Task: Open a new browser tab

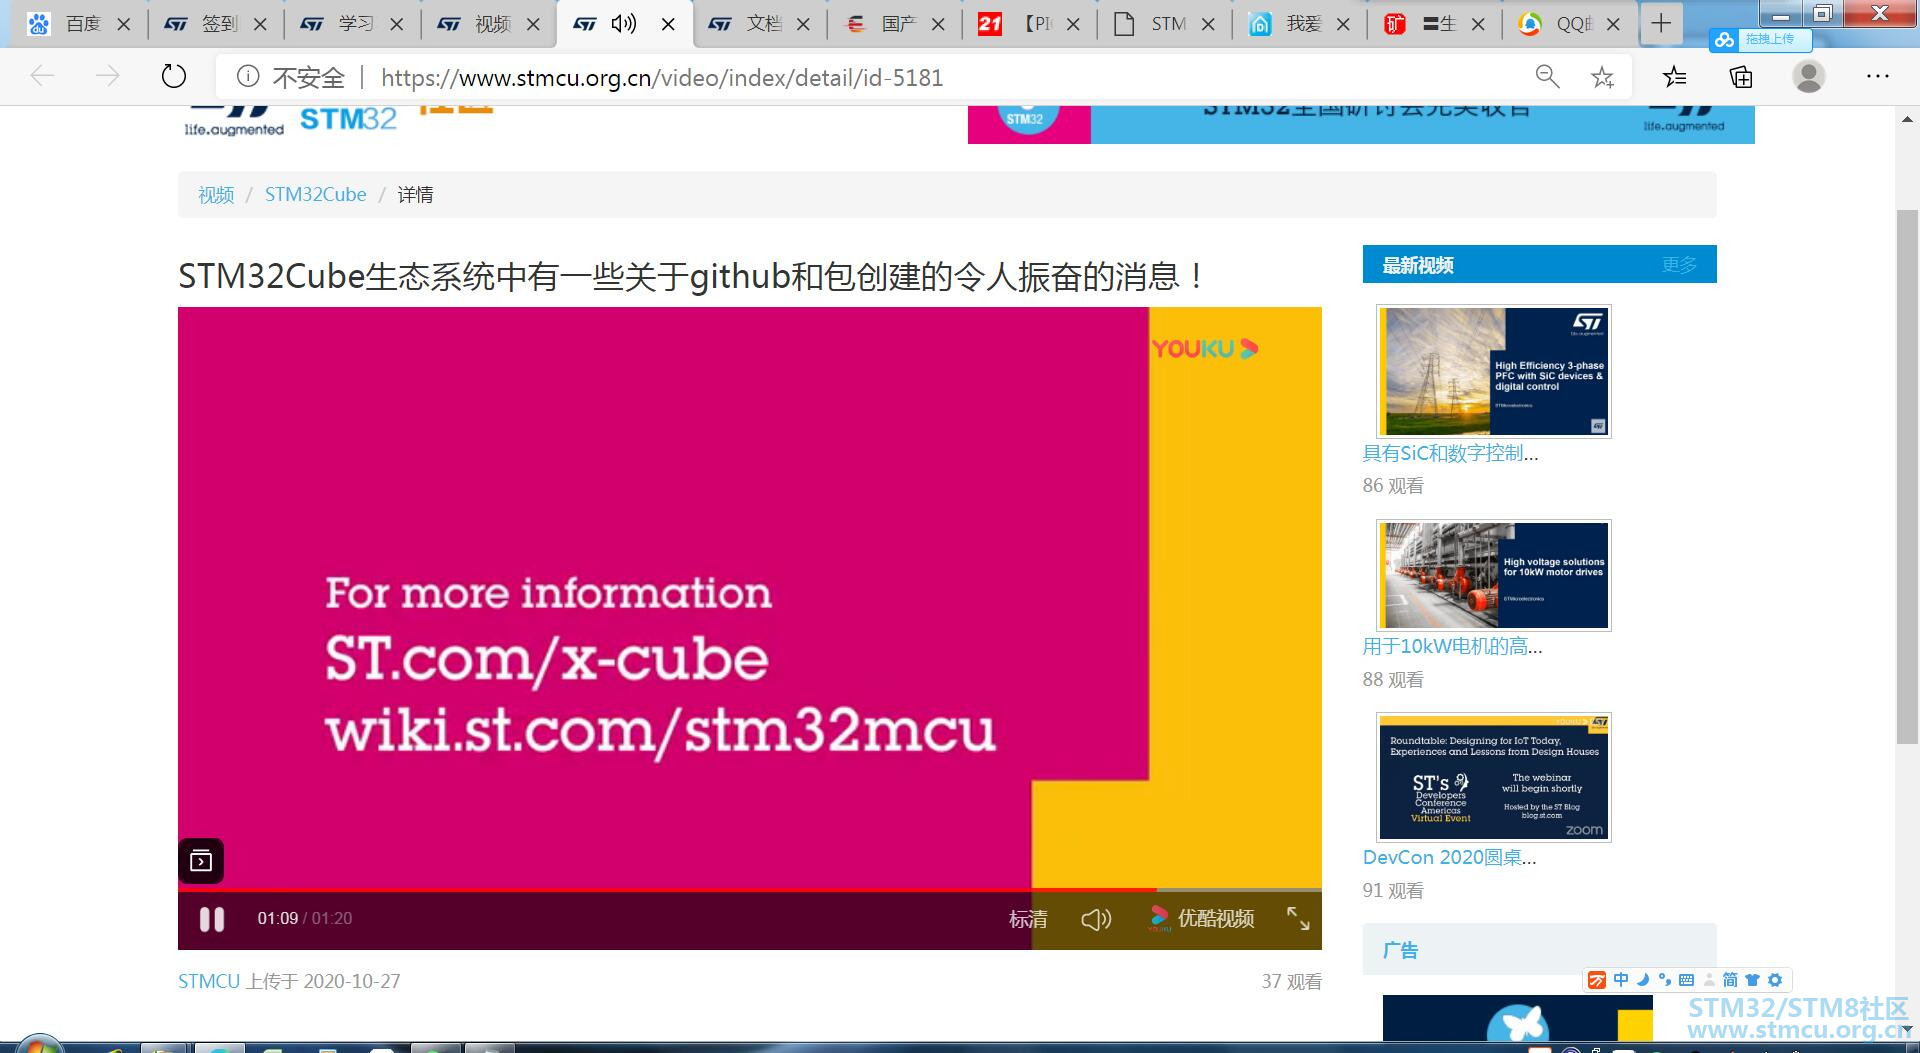Action: (1661, 23)
